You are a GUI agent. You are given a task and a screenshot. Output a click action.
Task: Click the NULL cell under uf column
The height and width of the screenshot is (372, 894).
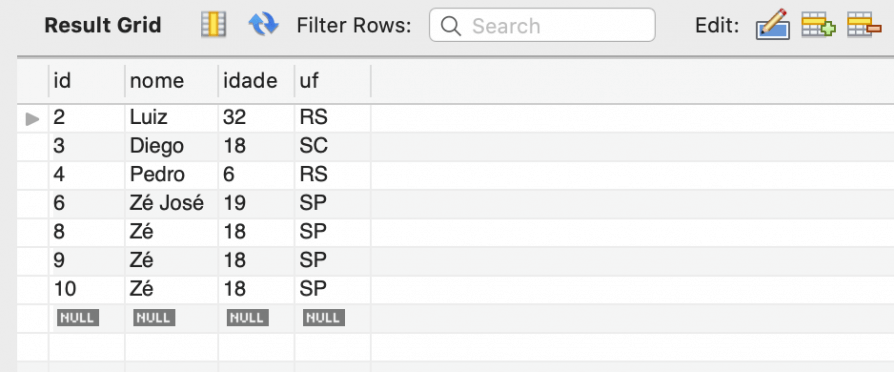click(324, 318)
